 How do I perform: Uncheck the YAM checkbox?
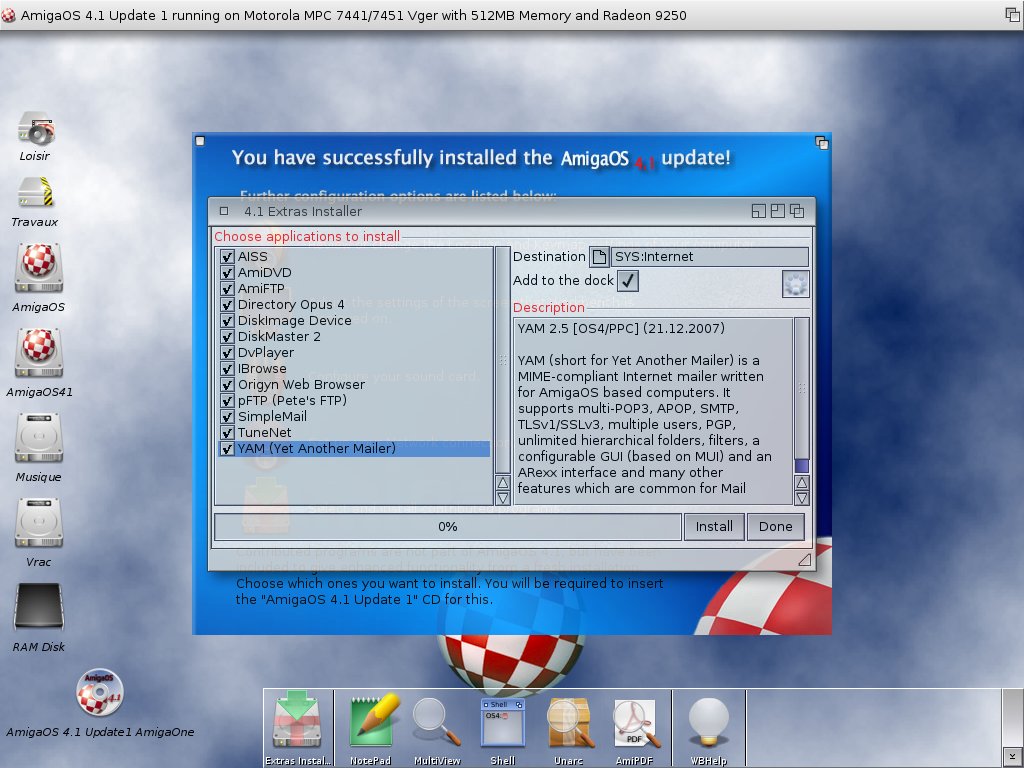[x=227, y=449]
